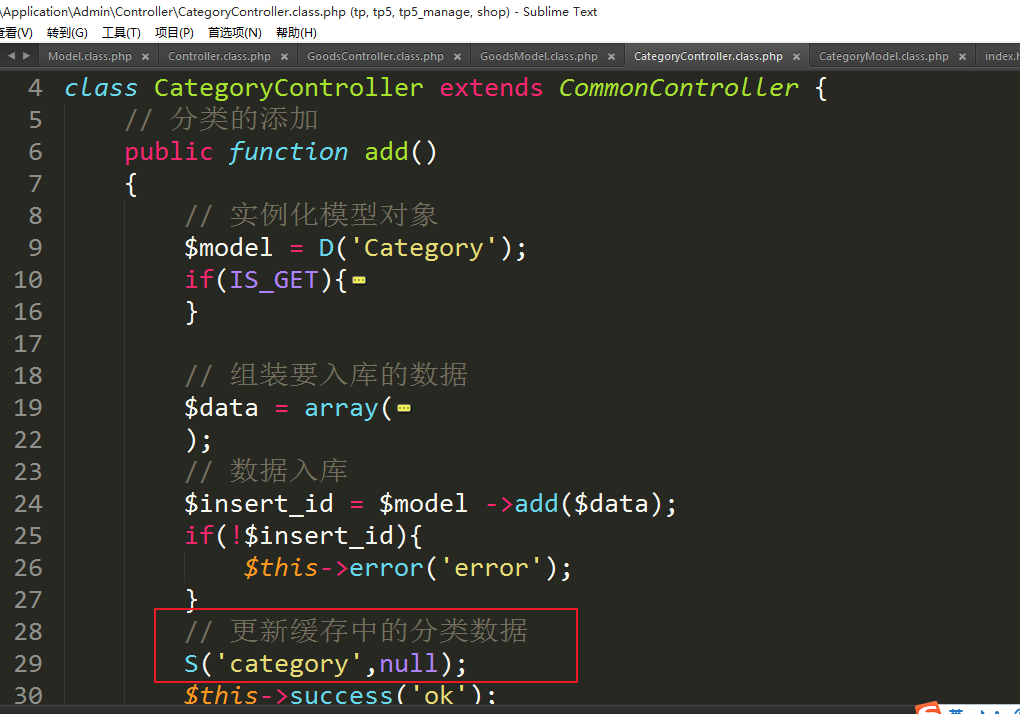Click the Sogou input method icon
This screenshot has width=1020, height=714.
point(929,709)
